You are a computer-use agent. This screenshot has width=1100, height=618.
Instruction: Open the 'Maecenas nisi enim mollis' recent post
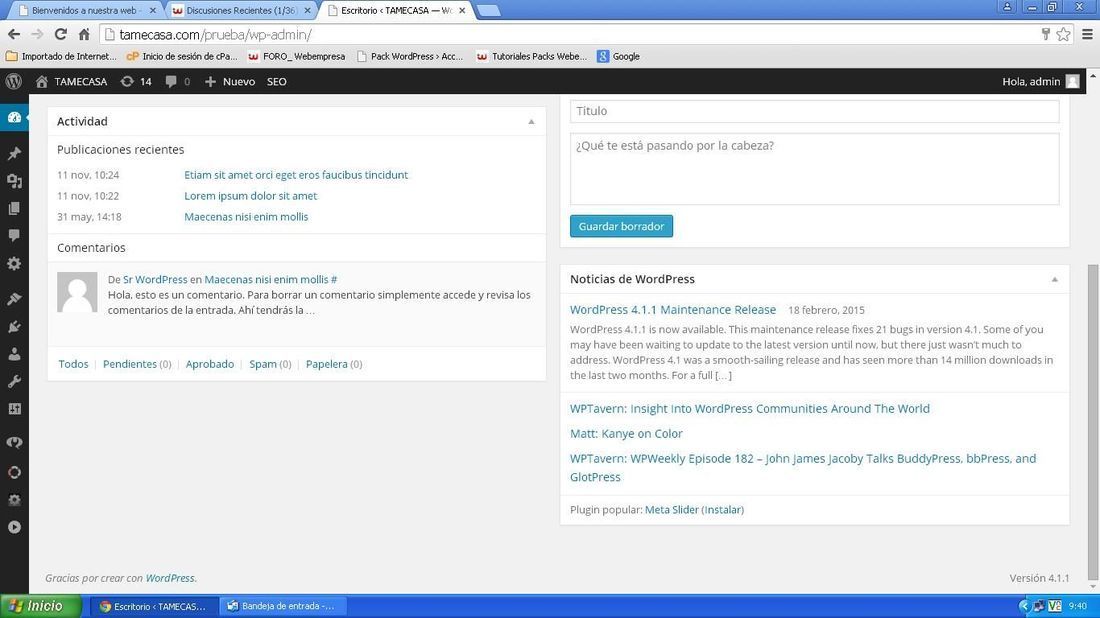(246, 217)
